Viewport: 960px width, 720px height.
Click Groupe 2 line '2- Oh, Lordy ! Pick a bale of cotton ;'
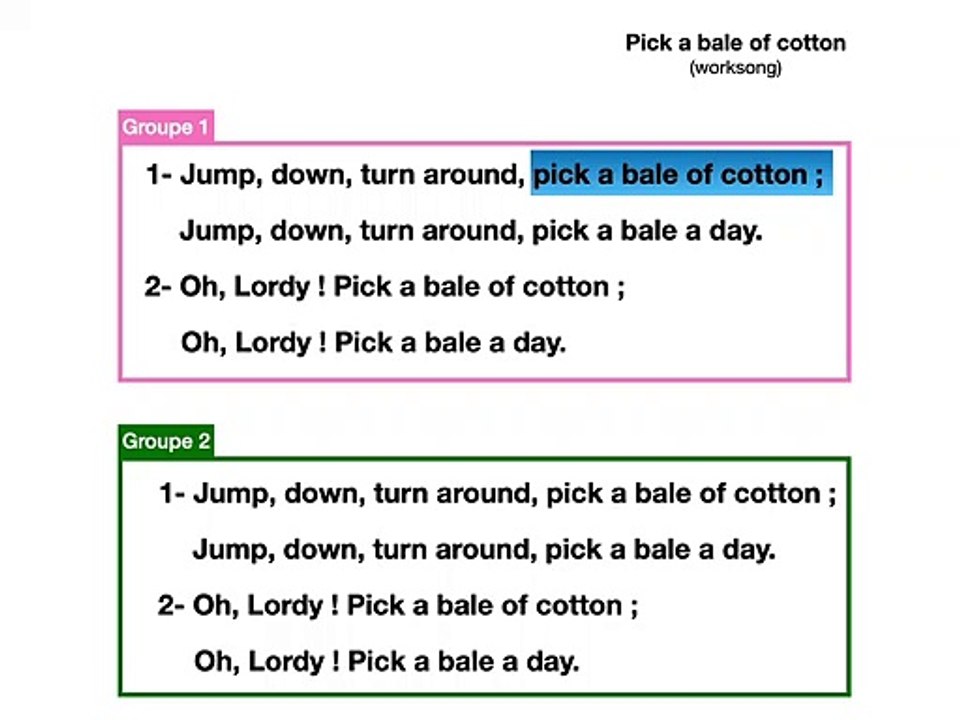(x=398, y=606)
